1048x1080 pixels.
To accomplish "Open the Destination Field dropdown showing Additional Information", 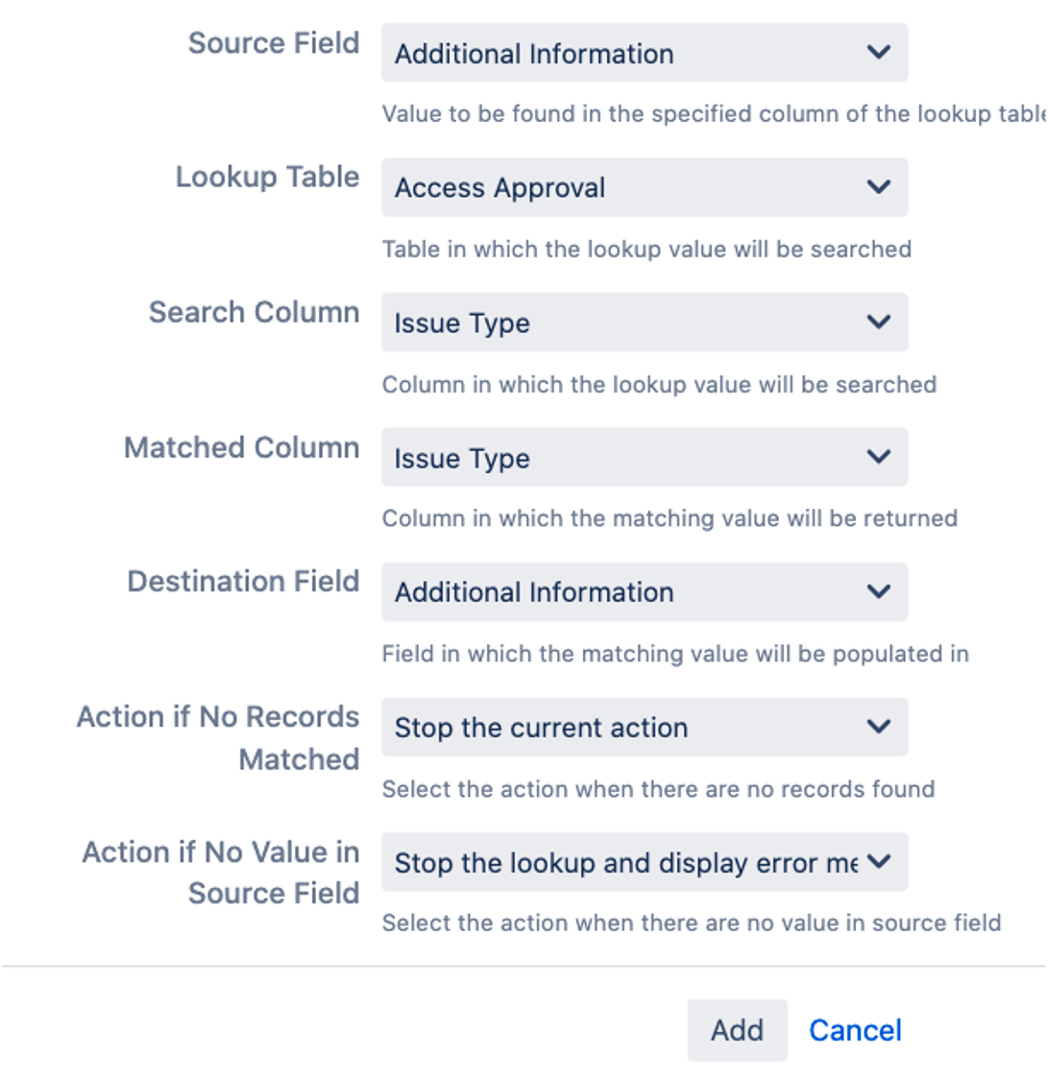I will point(620,592).
